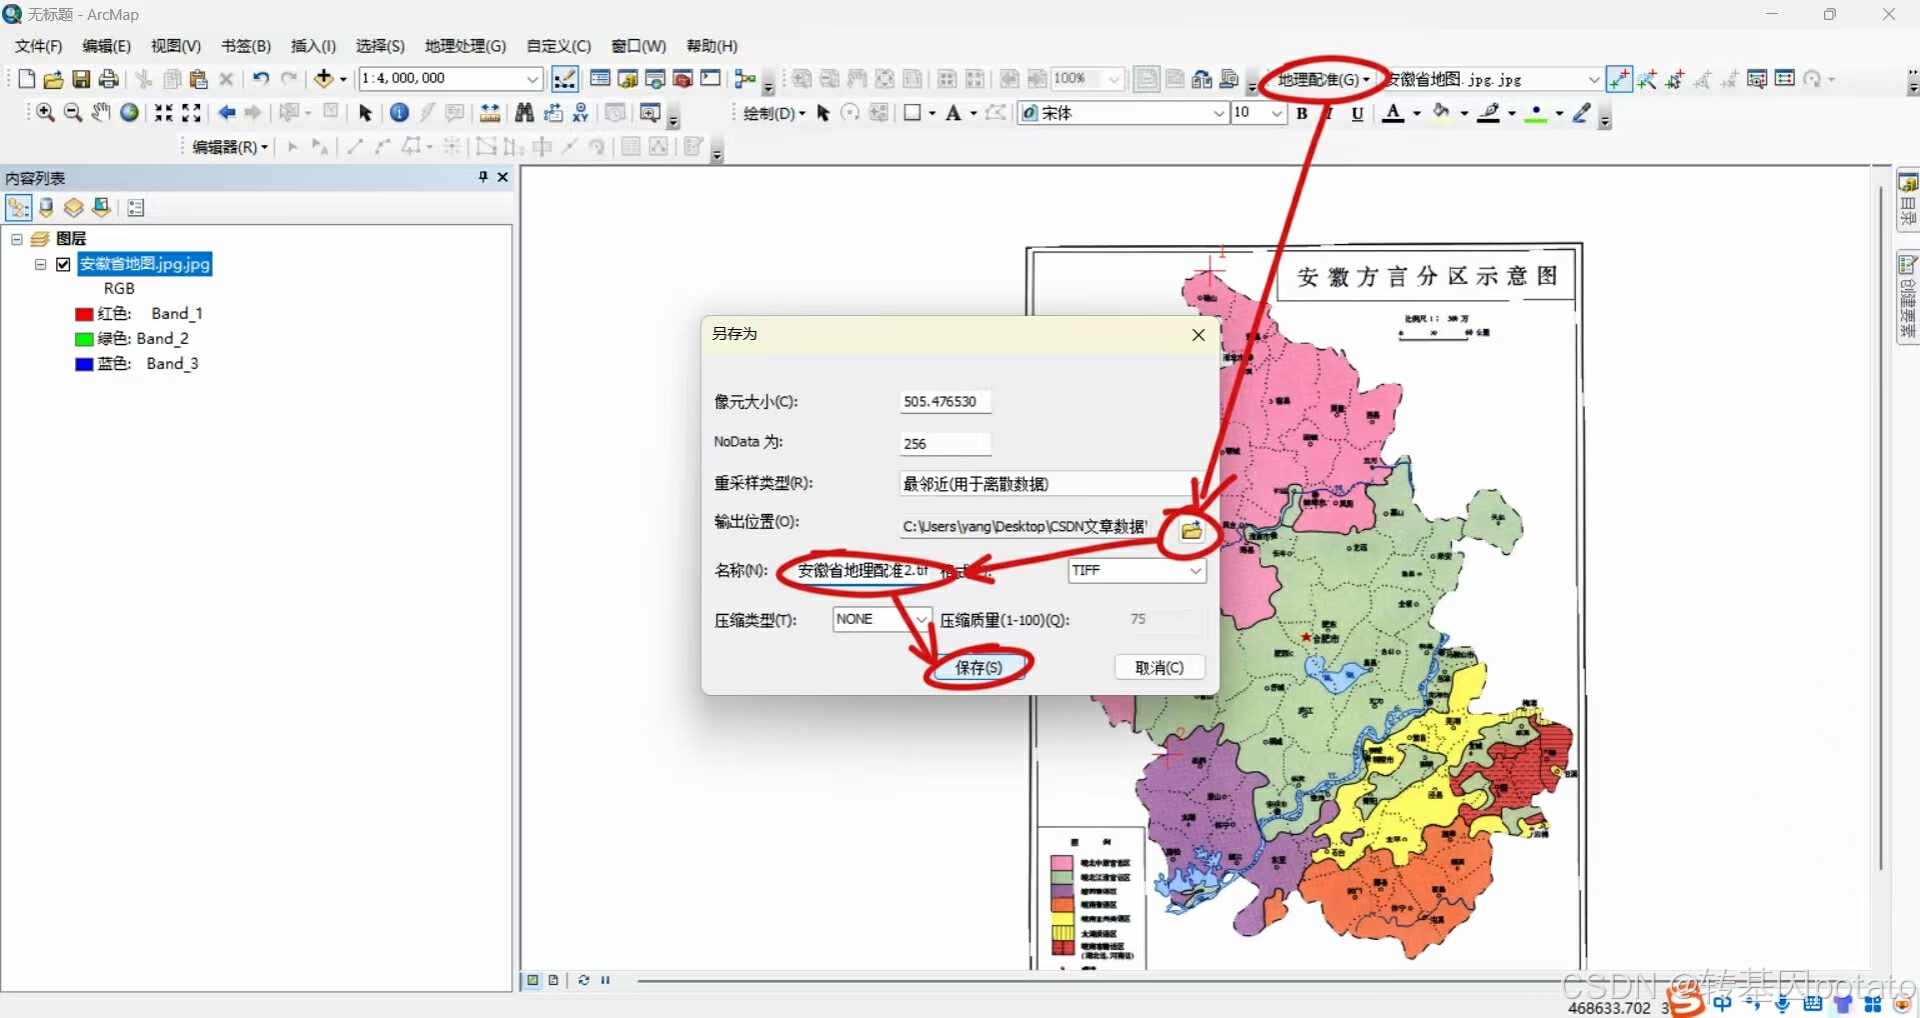Browse output location with folder icon
Viewport: 1920px width, 1018px height.
click(x=1191, y=530)
